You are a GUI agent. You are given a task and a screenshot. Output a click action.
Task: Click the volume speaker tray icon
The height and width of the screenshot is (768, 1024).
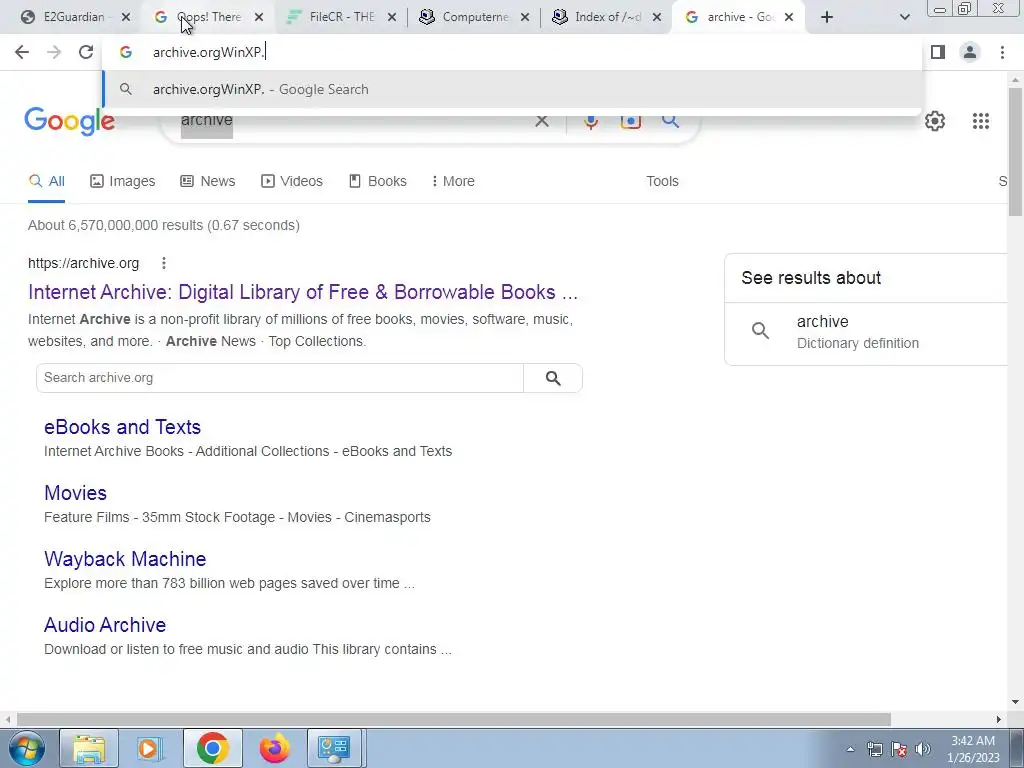pyautogui.click(x=922, y=749)
